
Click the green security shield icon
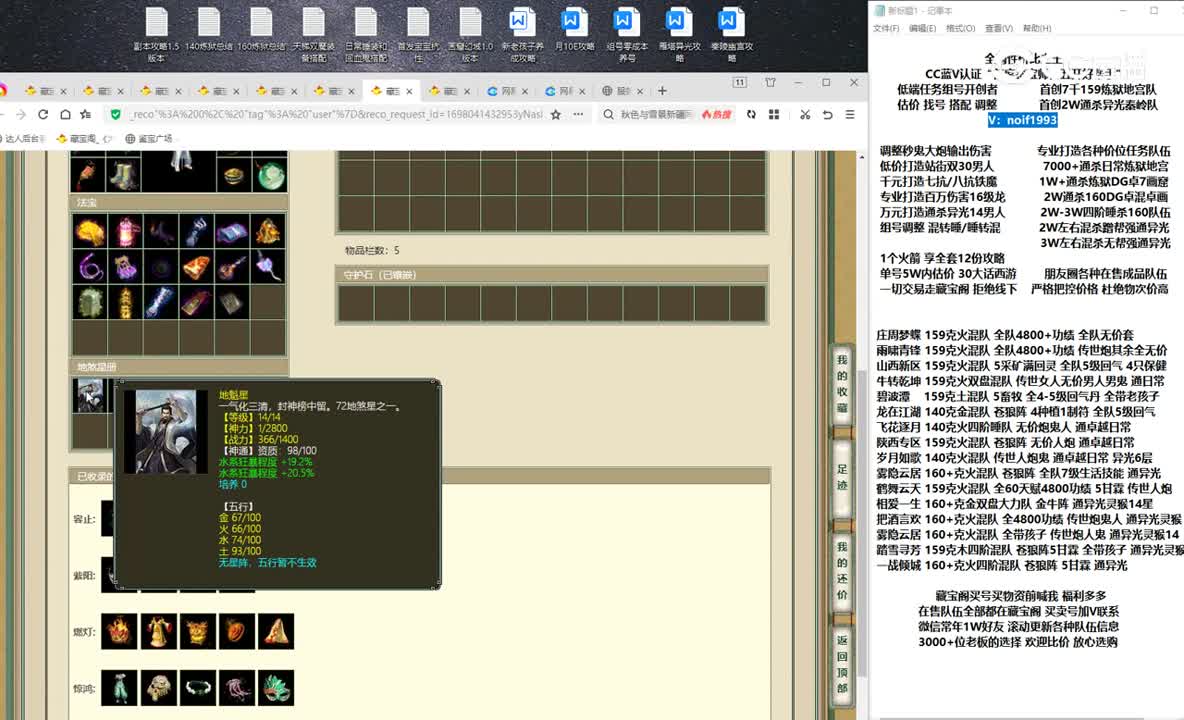[116, 114]
